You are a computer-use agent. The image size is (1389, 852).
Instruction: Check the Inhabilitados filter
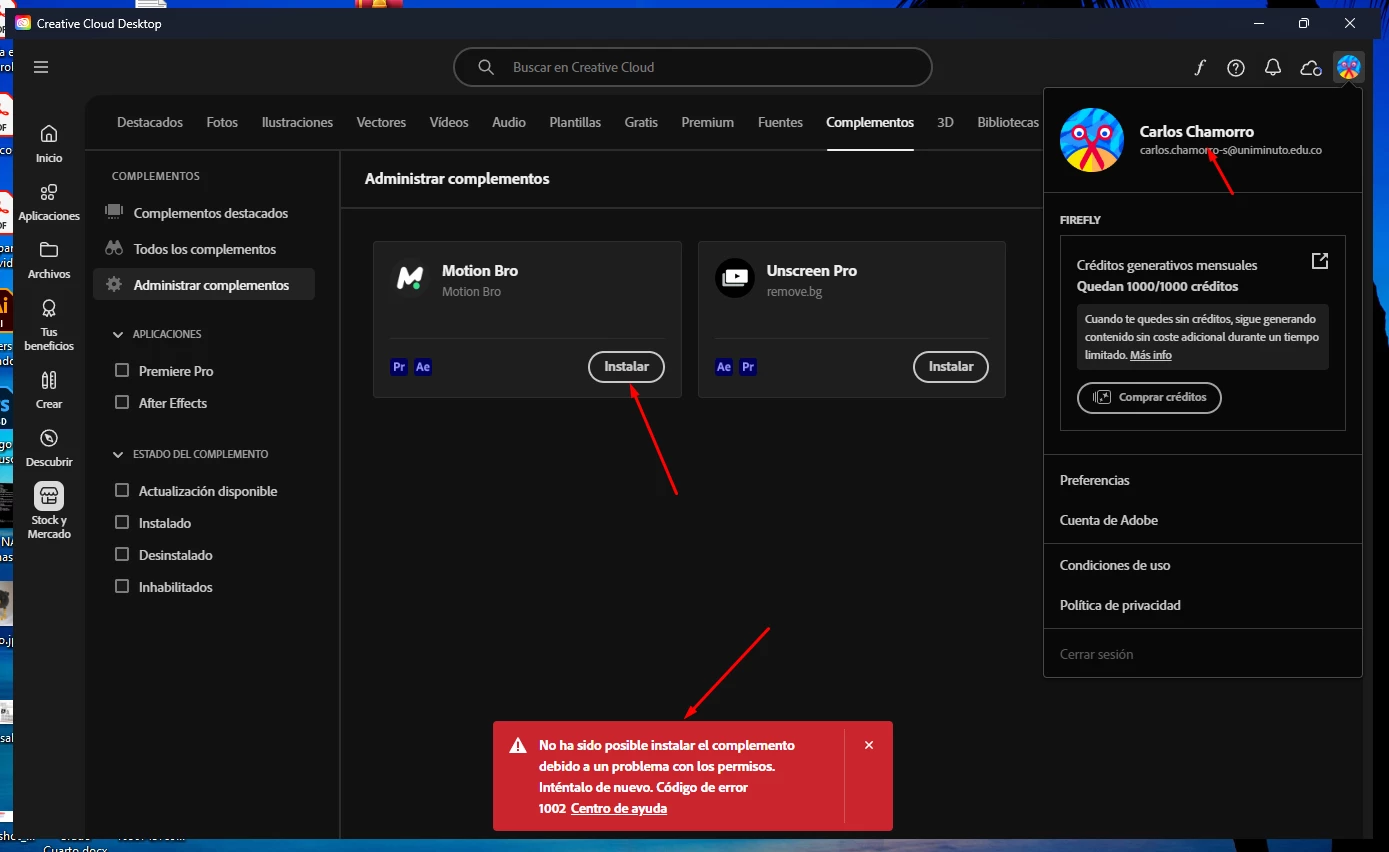click(x=122, y=587)
